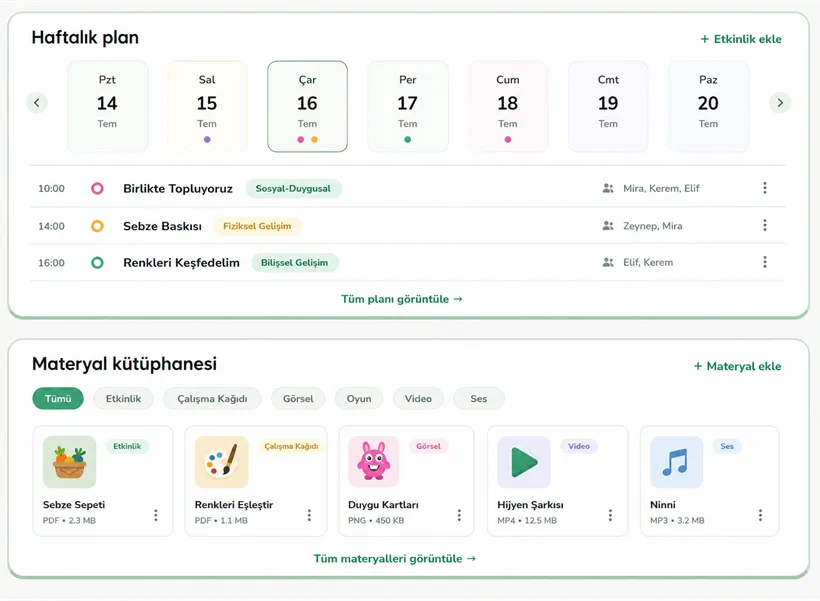Open options menu for Sebze Baskısı
Viewport: 820px width, 601px height.
click(765, 225)
